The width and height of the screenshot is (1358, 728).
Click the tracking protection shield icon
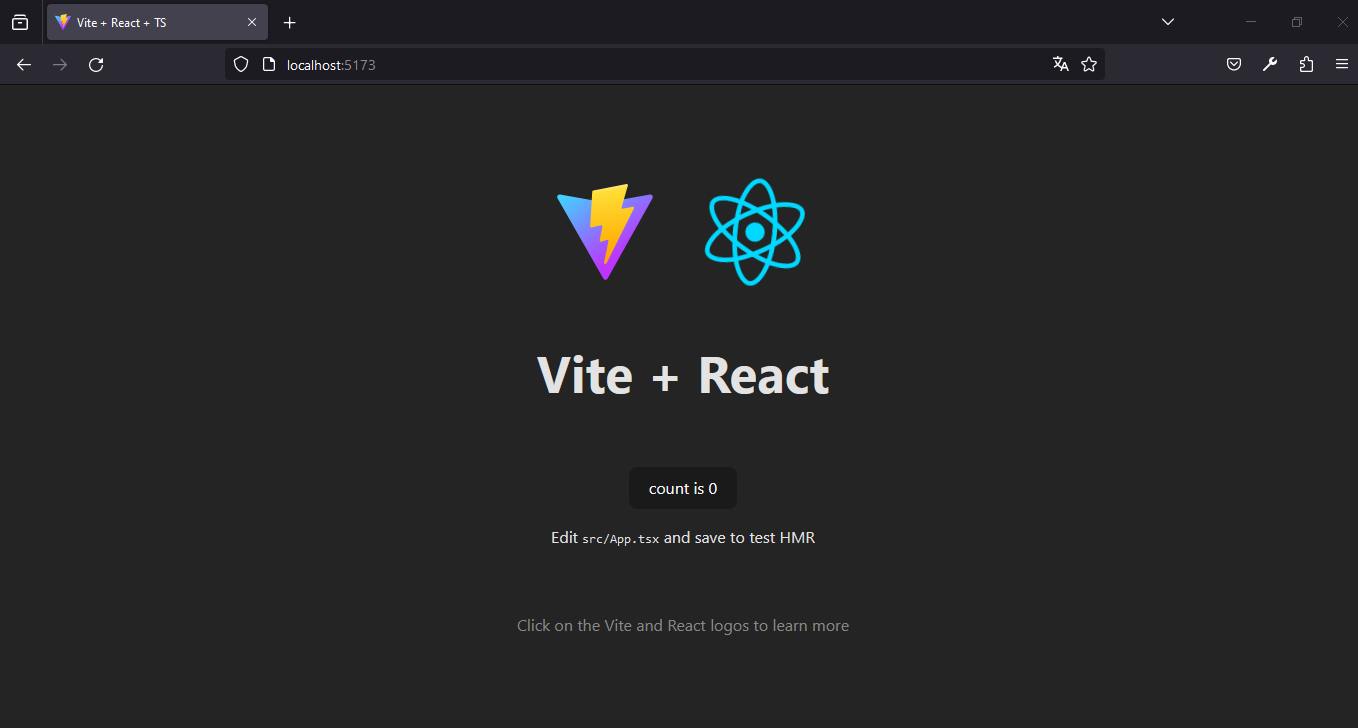point(241,63)
